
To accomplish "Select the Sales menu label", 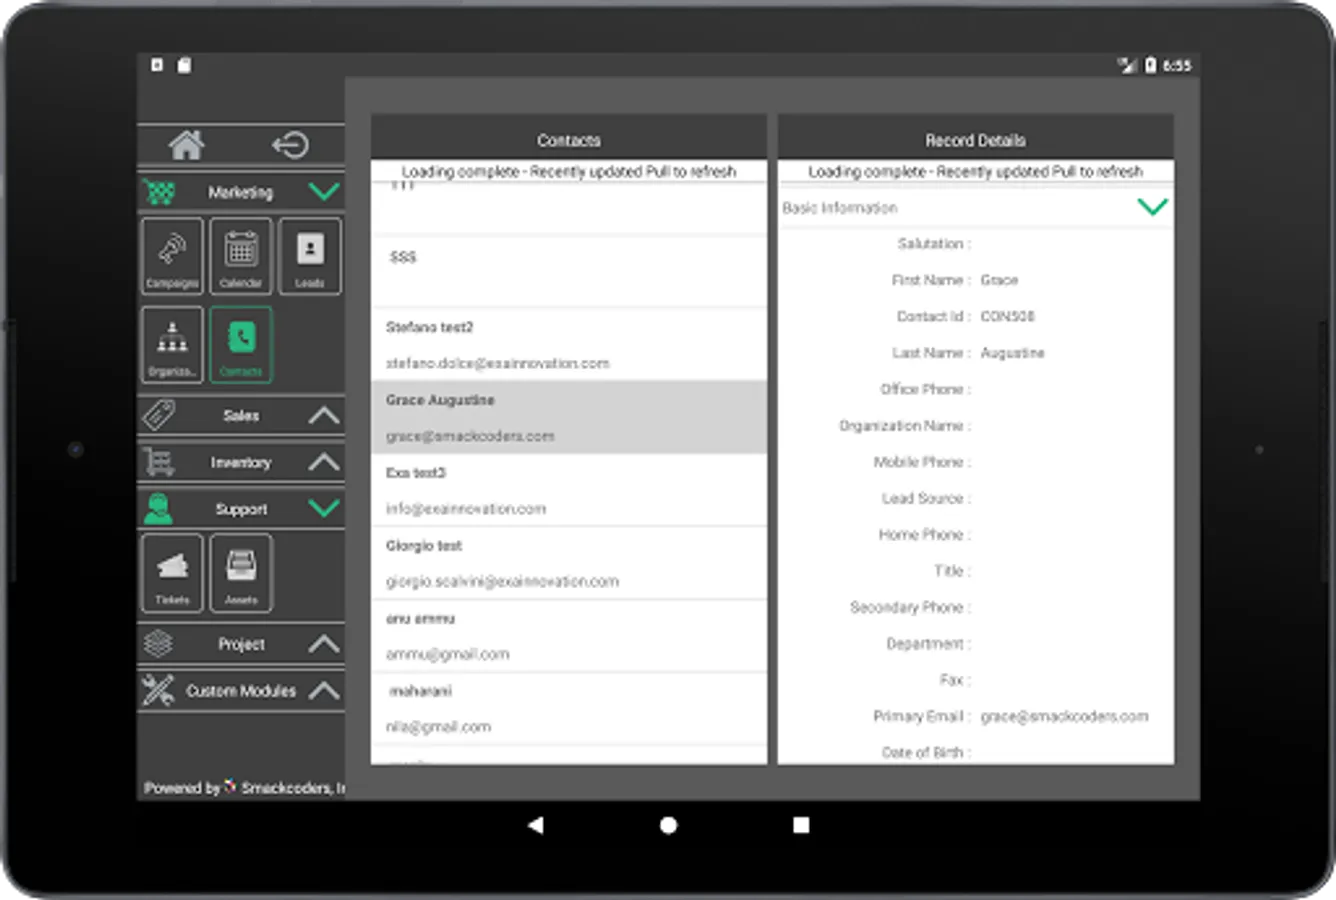I will pyautogui.click(x=241, y=416).
